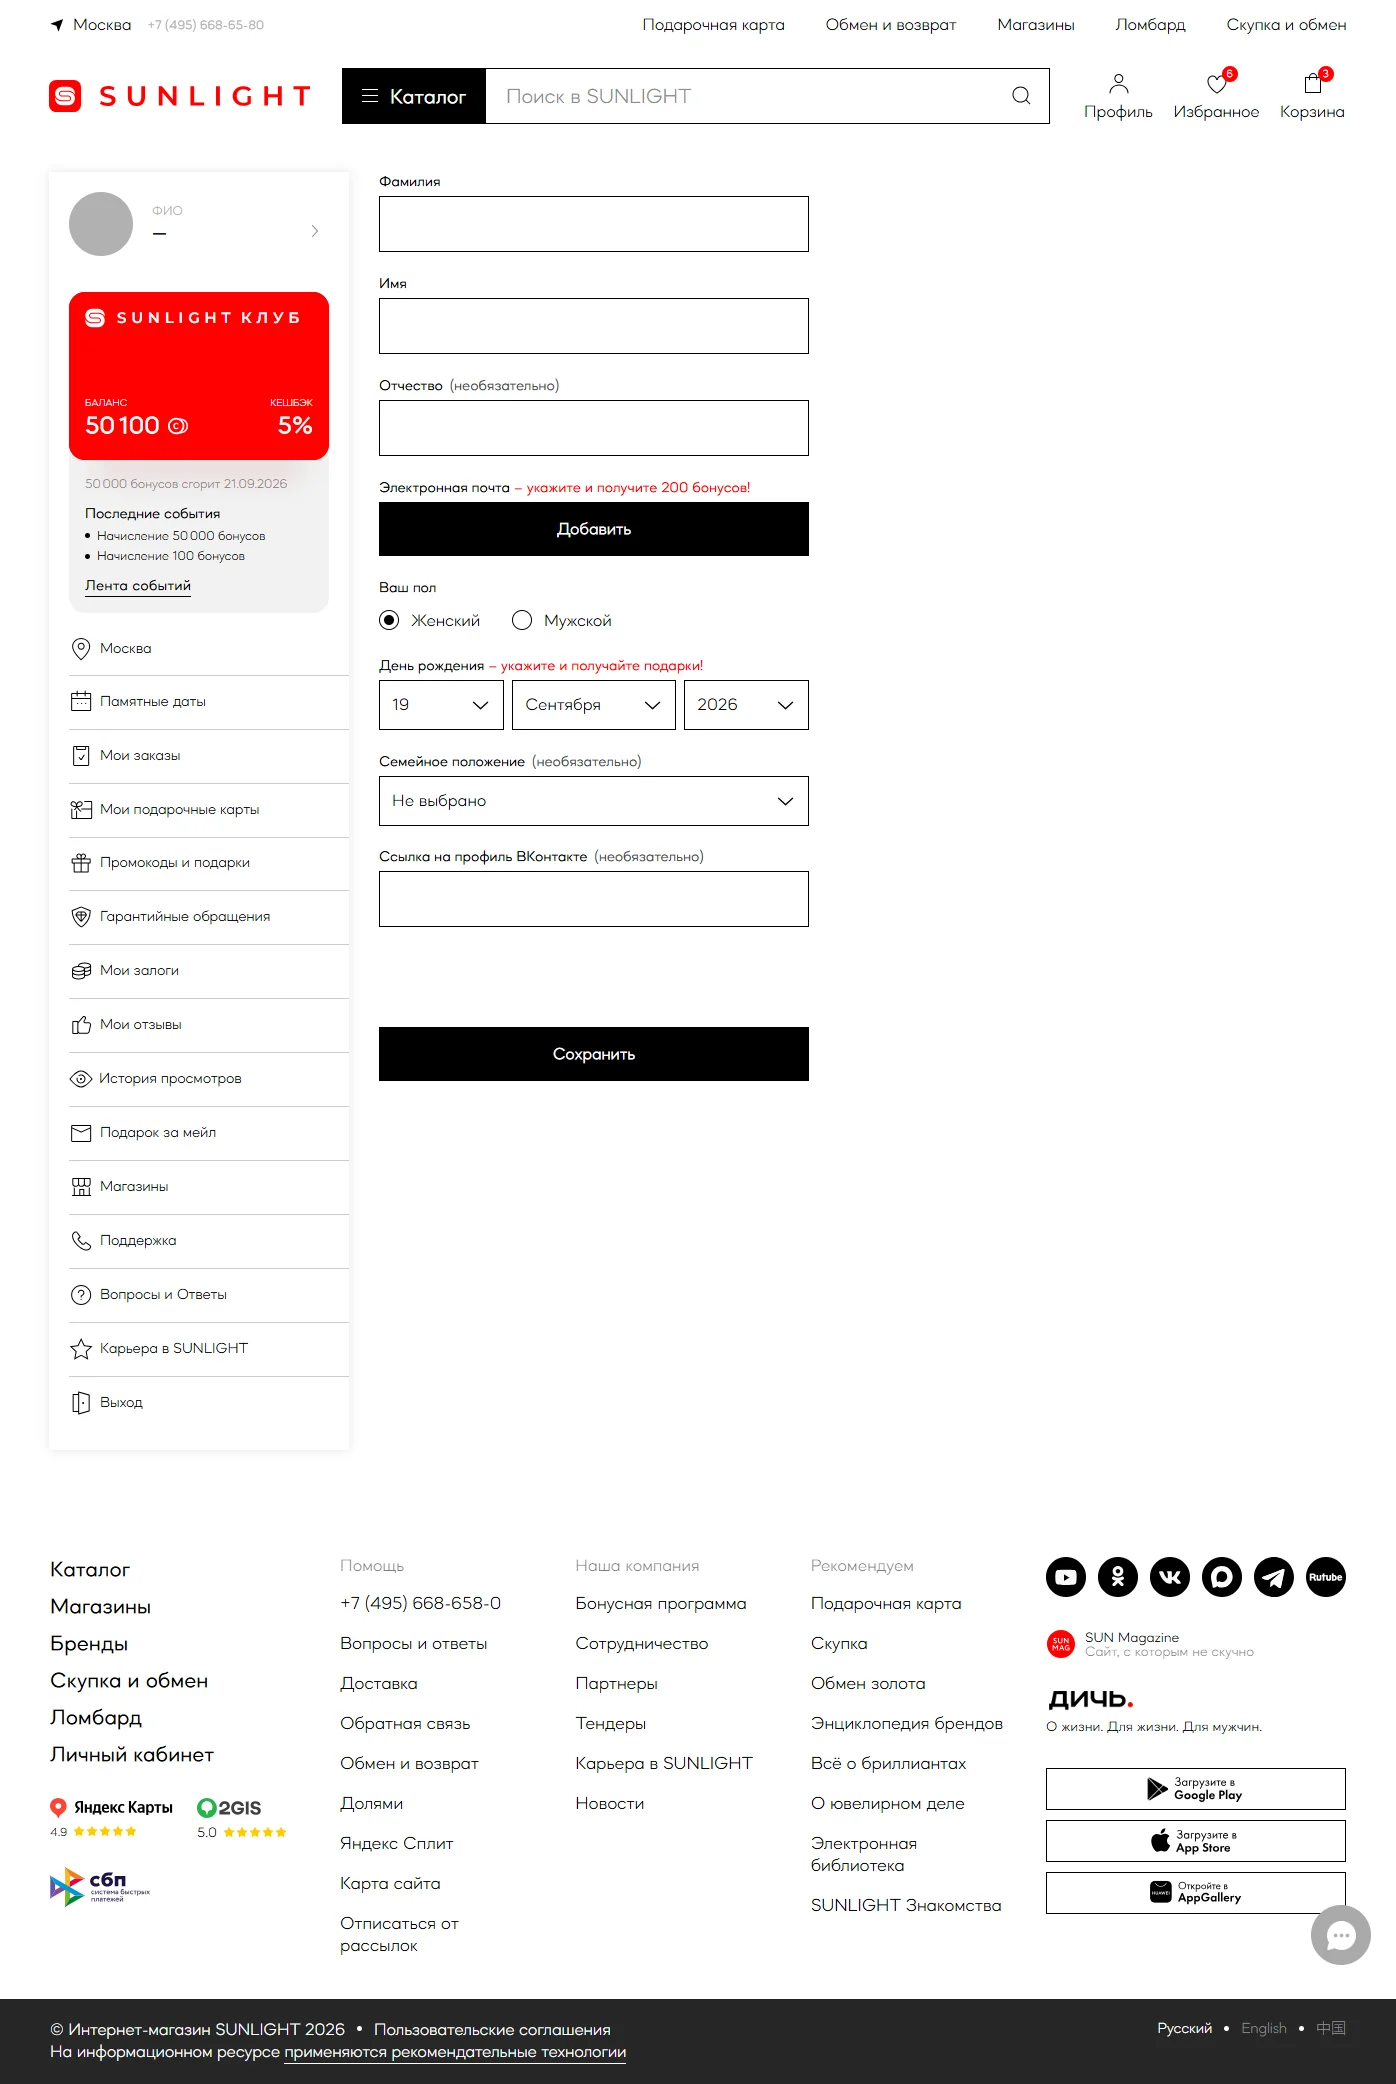Screen dimensions: 1396x2084
Task: Select the Женский gender radio
Action: [x=389, y=620]
